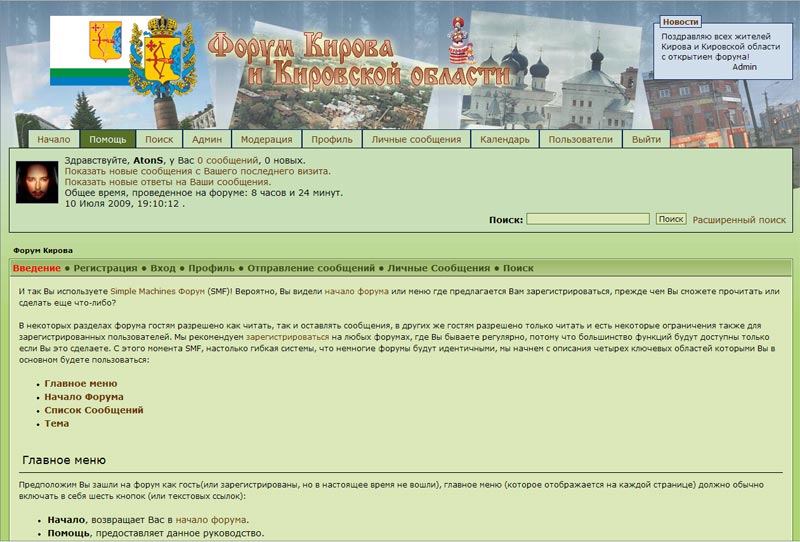Open the Календарь tab
This screenshot has height=542, width=800.
click(505, 140)
